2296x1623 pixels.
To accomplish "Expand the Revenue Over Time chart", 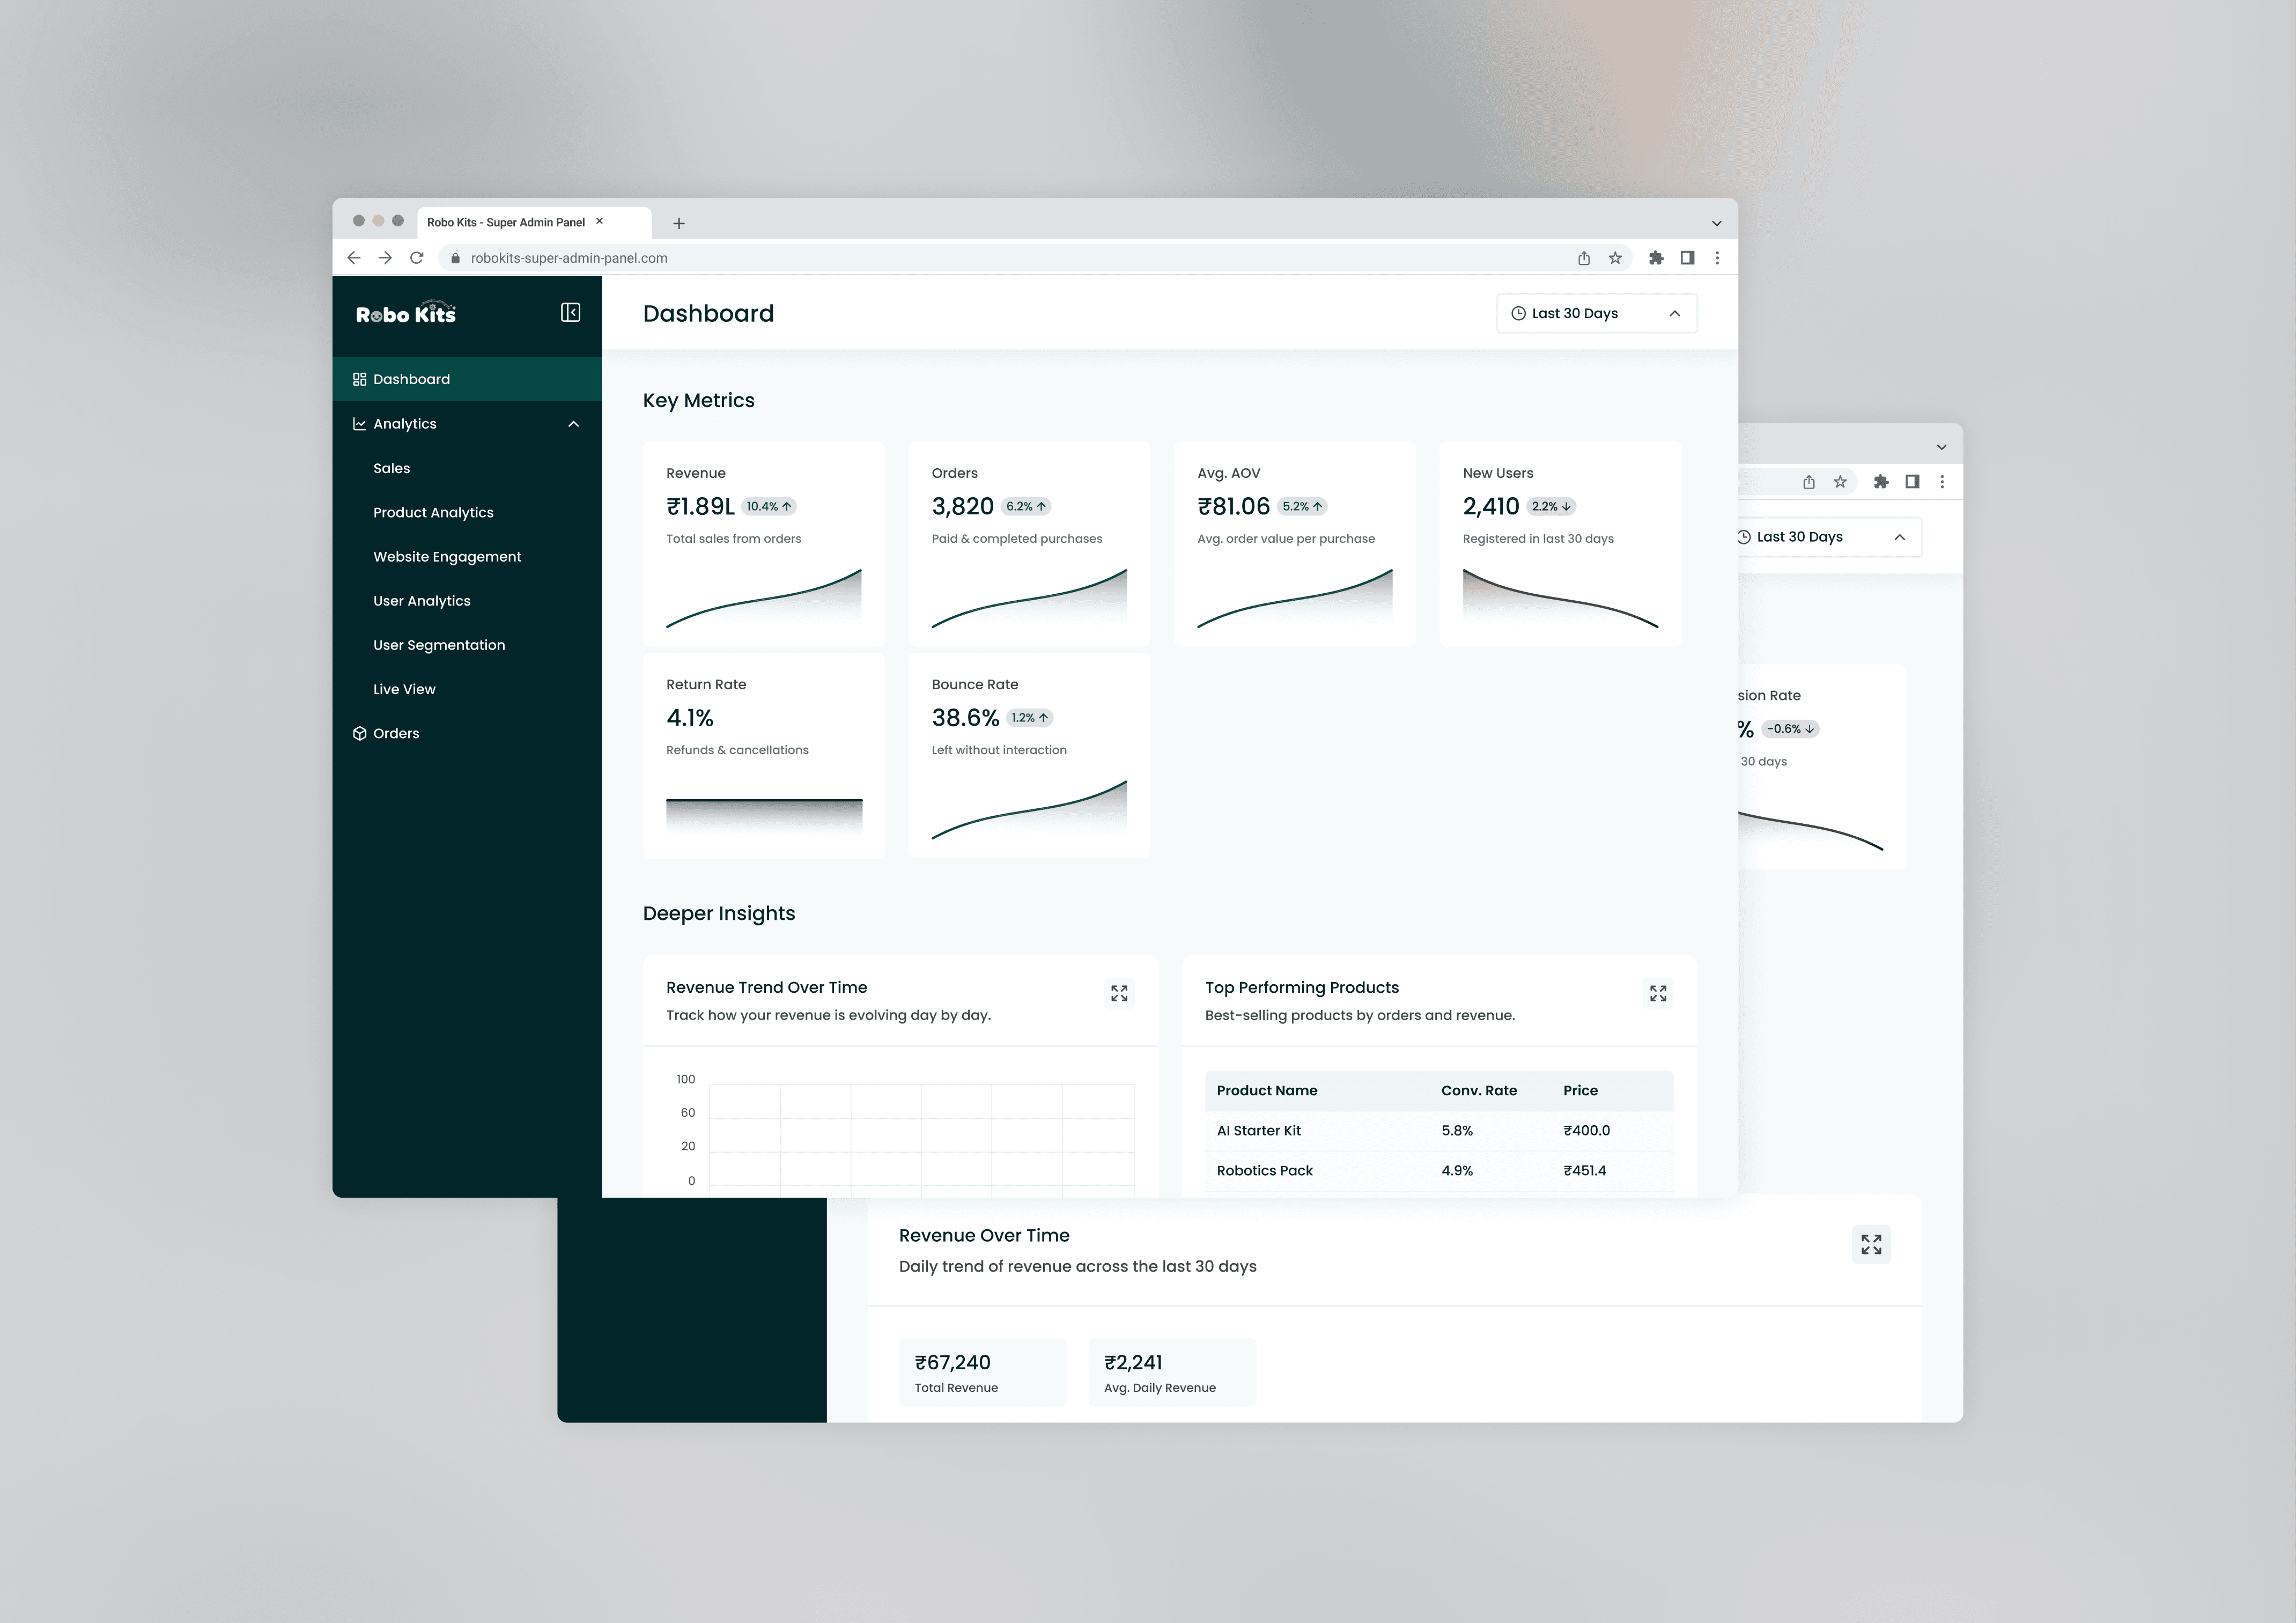I will [x=1870, y=1244].
